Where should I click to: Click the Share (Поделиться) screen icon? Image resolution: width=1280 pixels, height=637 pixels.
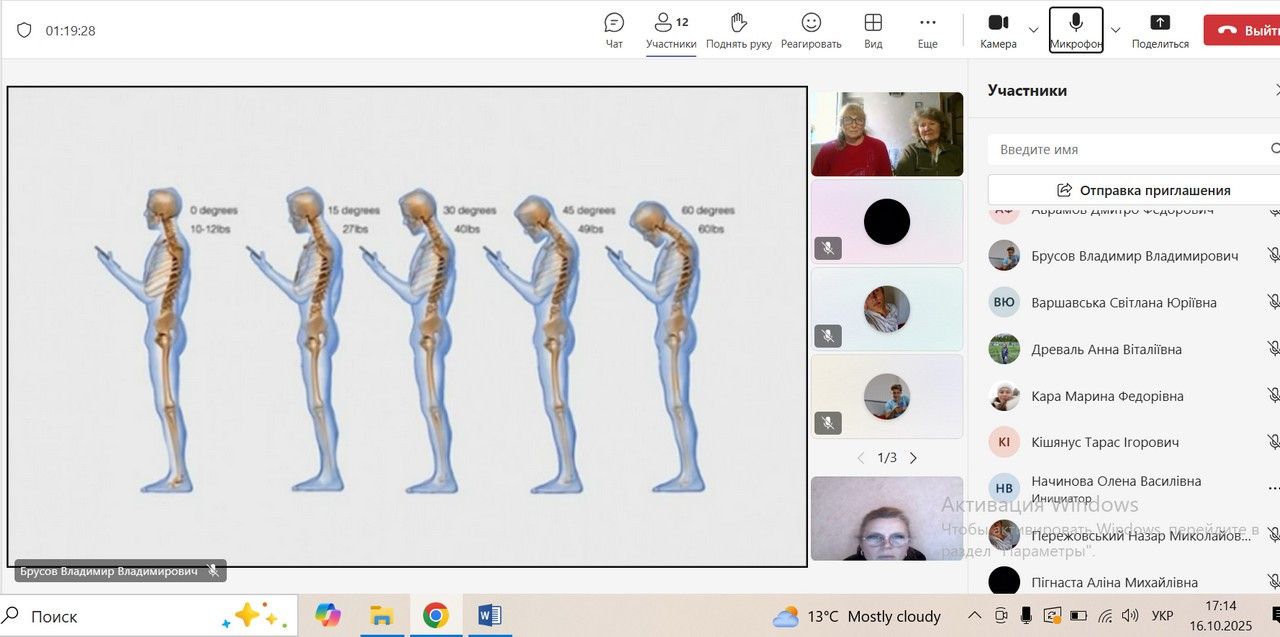[x=1160, y=30]
